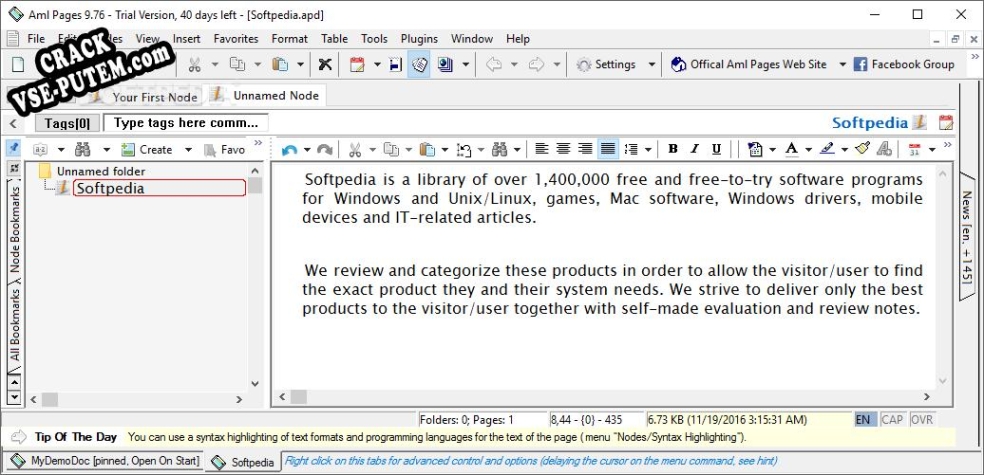Copy selected text using editor toolbar icon

(392, 149)
